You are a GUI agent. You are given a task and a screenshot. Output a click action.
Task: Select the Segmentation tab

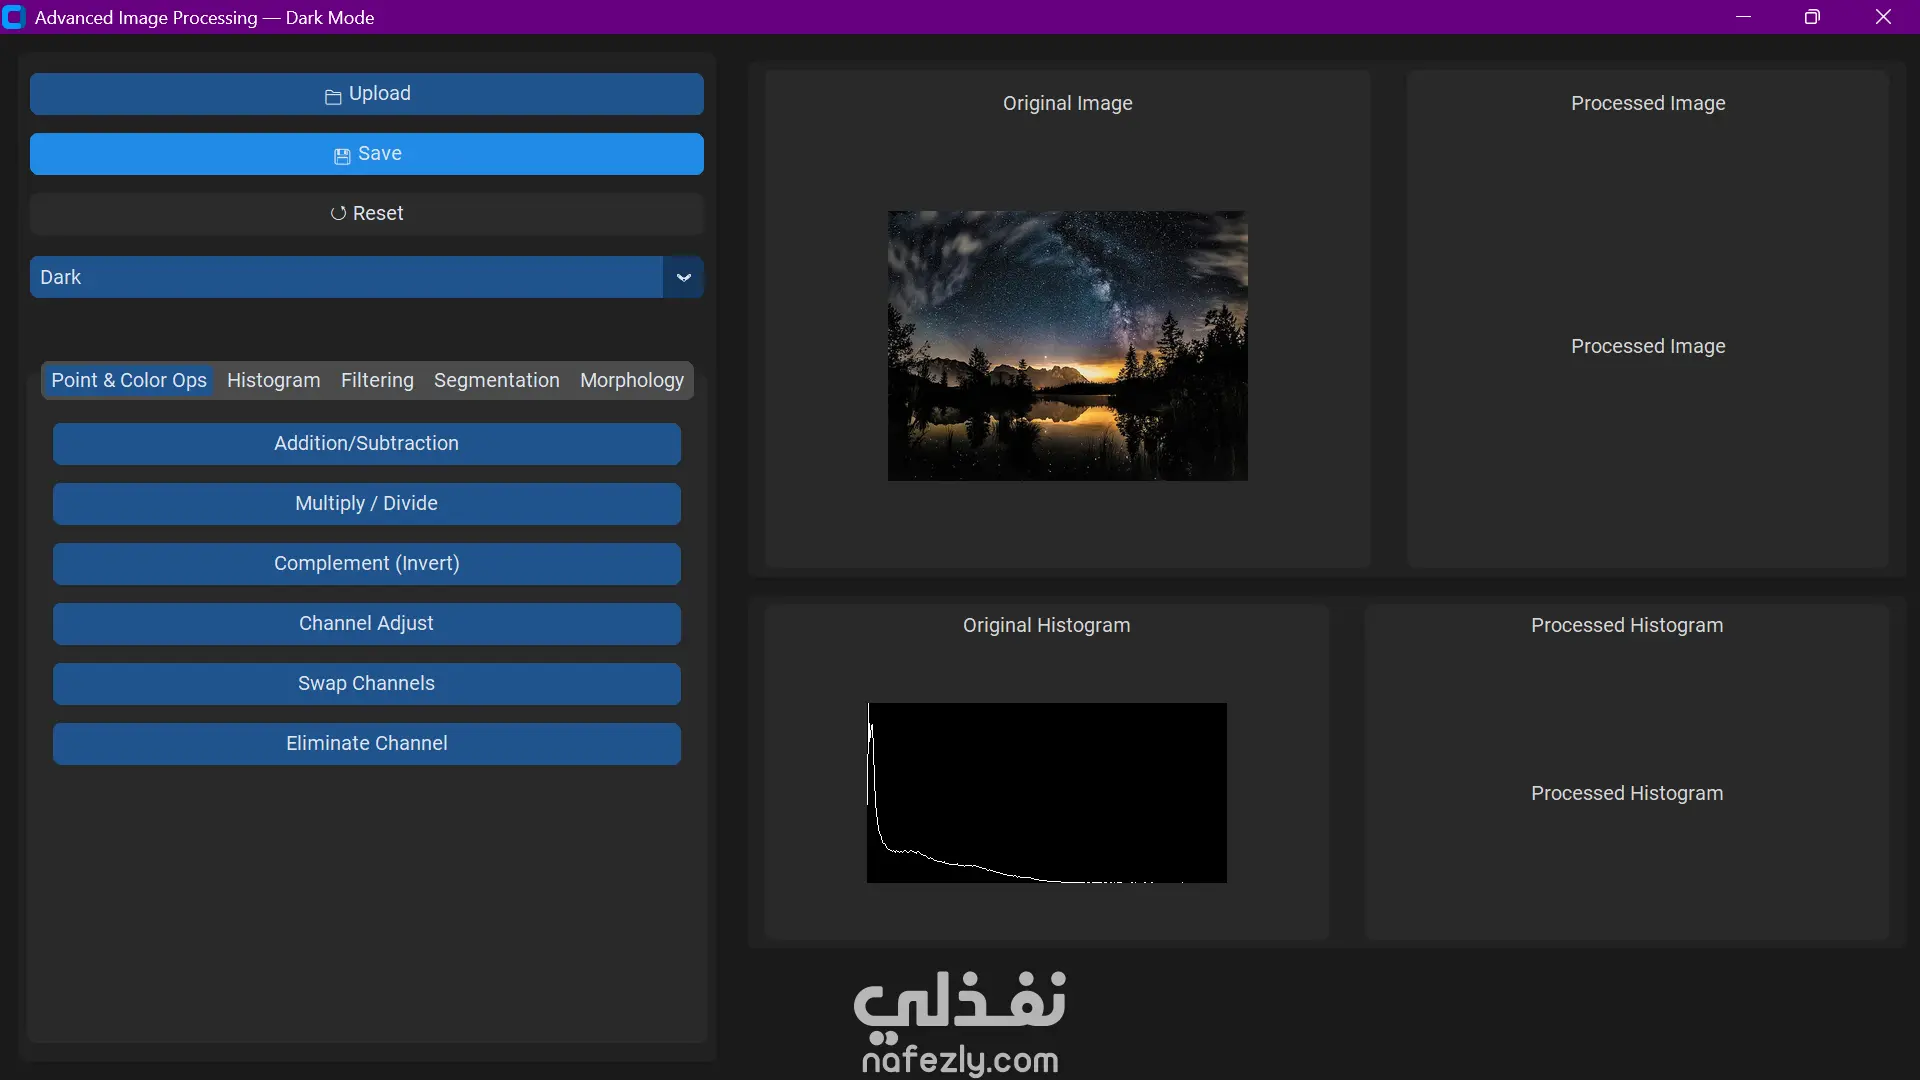[496, 380]
